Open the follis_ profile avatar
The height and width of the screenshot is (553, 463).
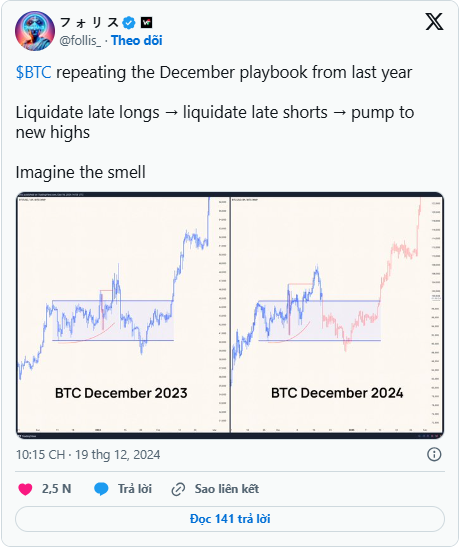pos(35,31)
